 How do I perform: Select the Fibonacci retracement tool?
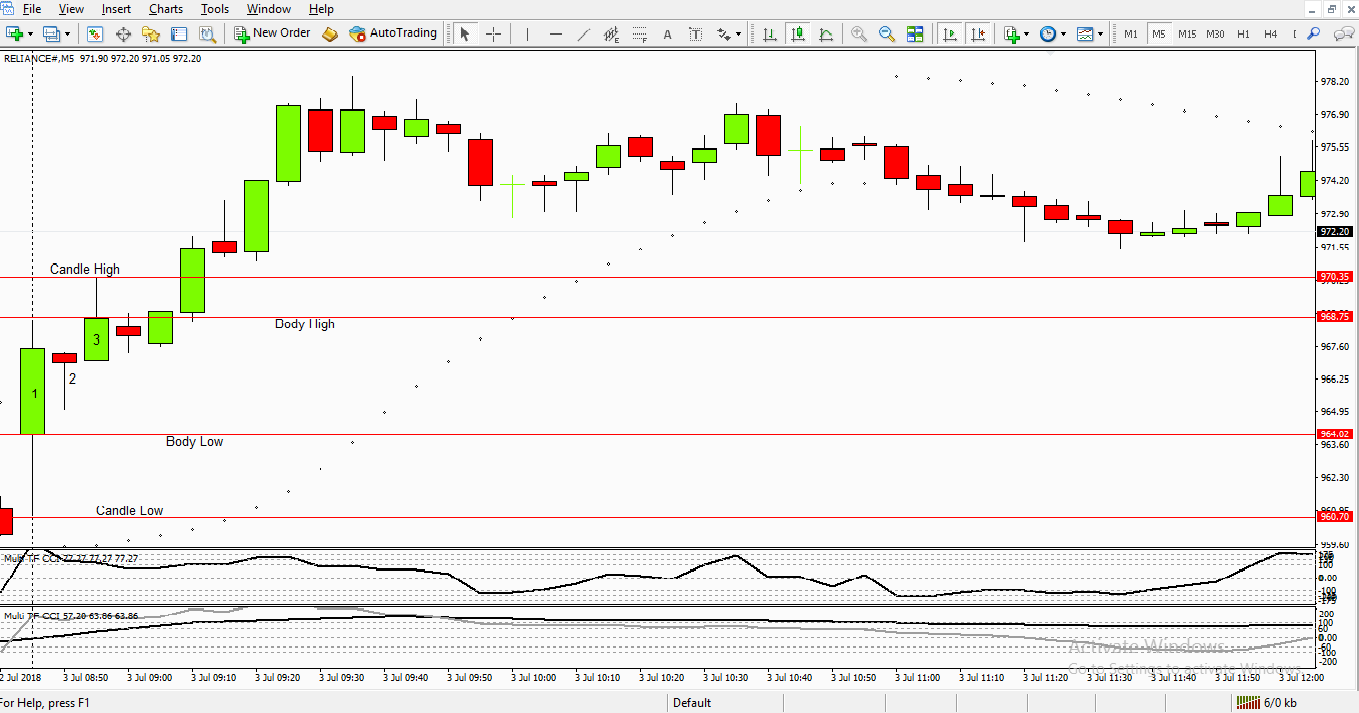pyautogui.click(x=640, y=34)
